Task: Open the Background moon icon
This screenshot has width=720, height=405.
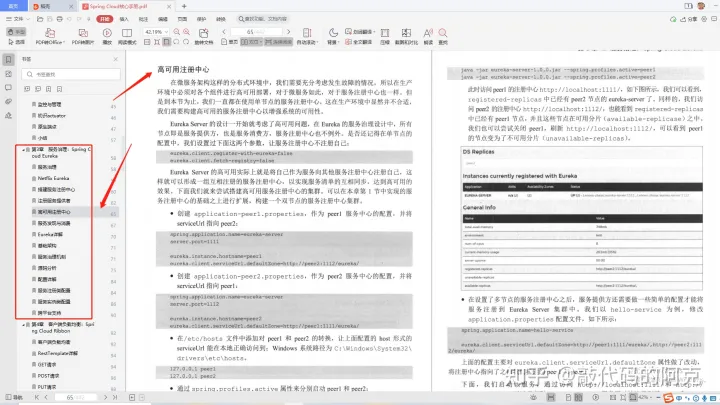Action: (x=333, y=32)
